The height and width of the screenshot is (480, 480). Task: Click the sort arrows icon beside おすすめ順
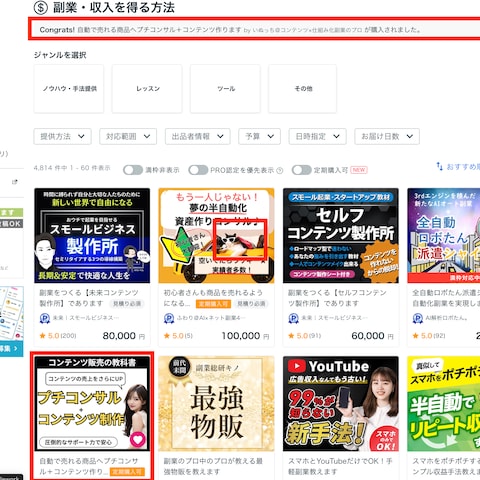[x=440, y=166]
